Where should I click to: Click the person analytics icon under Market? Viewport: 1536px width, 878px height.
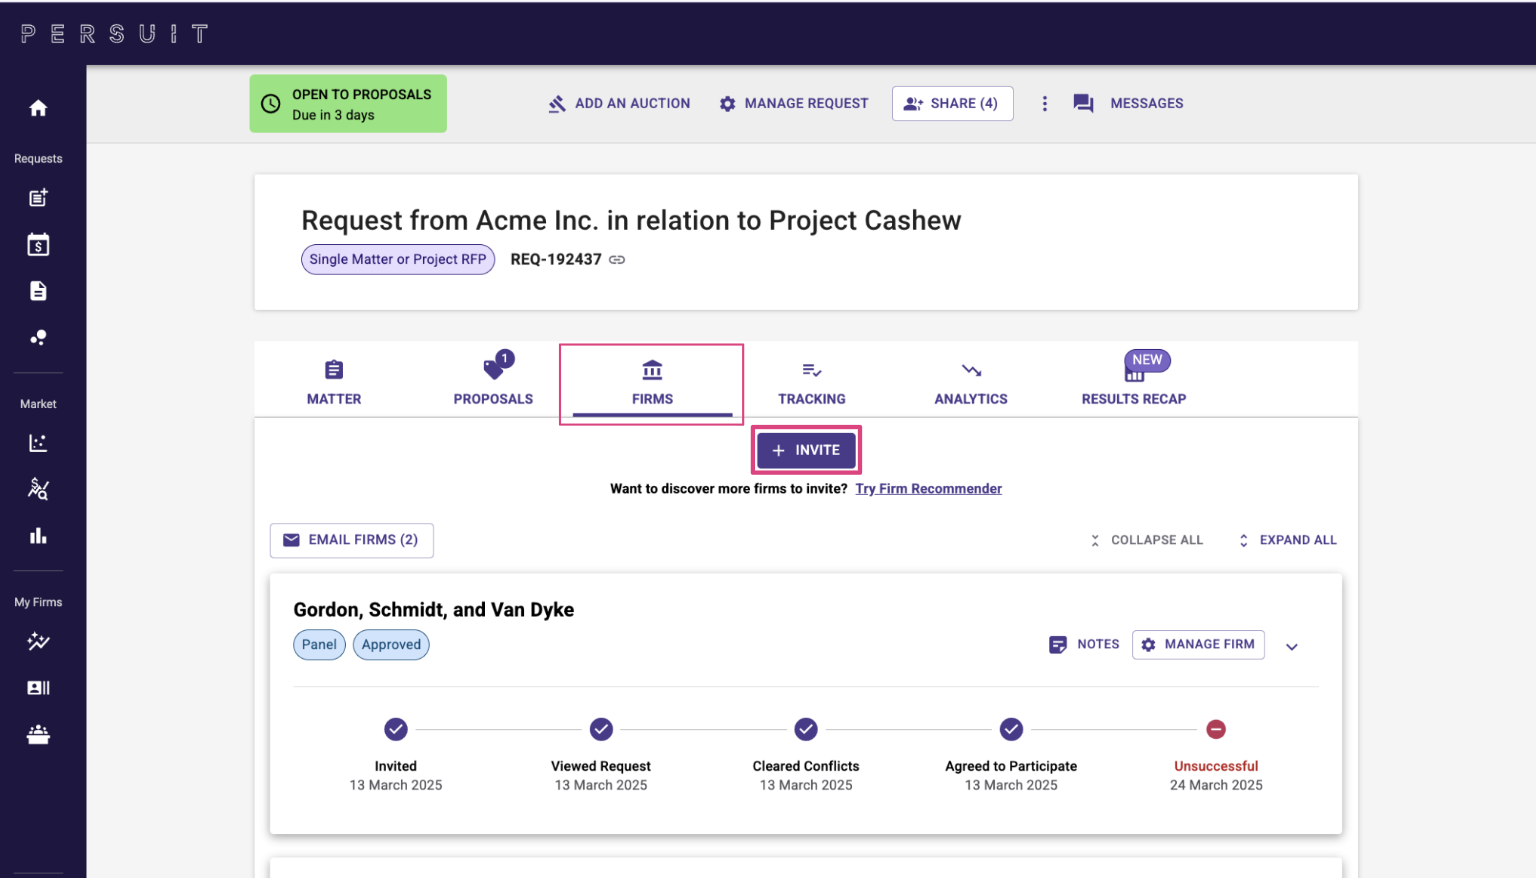click(38, 489)
